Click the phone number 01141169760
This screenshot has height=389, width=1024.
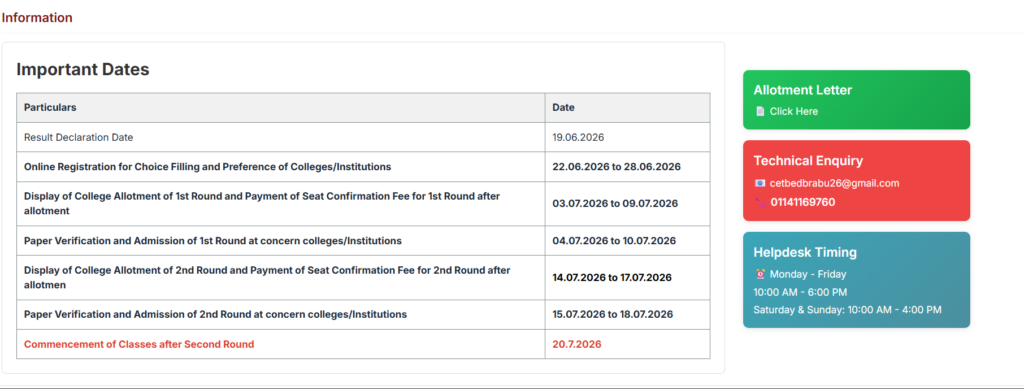point(803,202)
